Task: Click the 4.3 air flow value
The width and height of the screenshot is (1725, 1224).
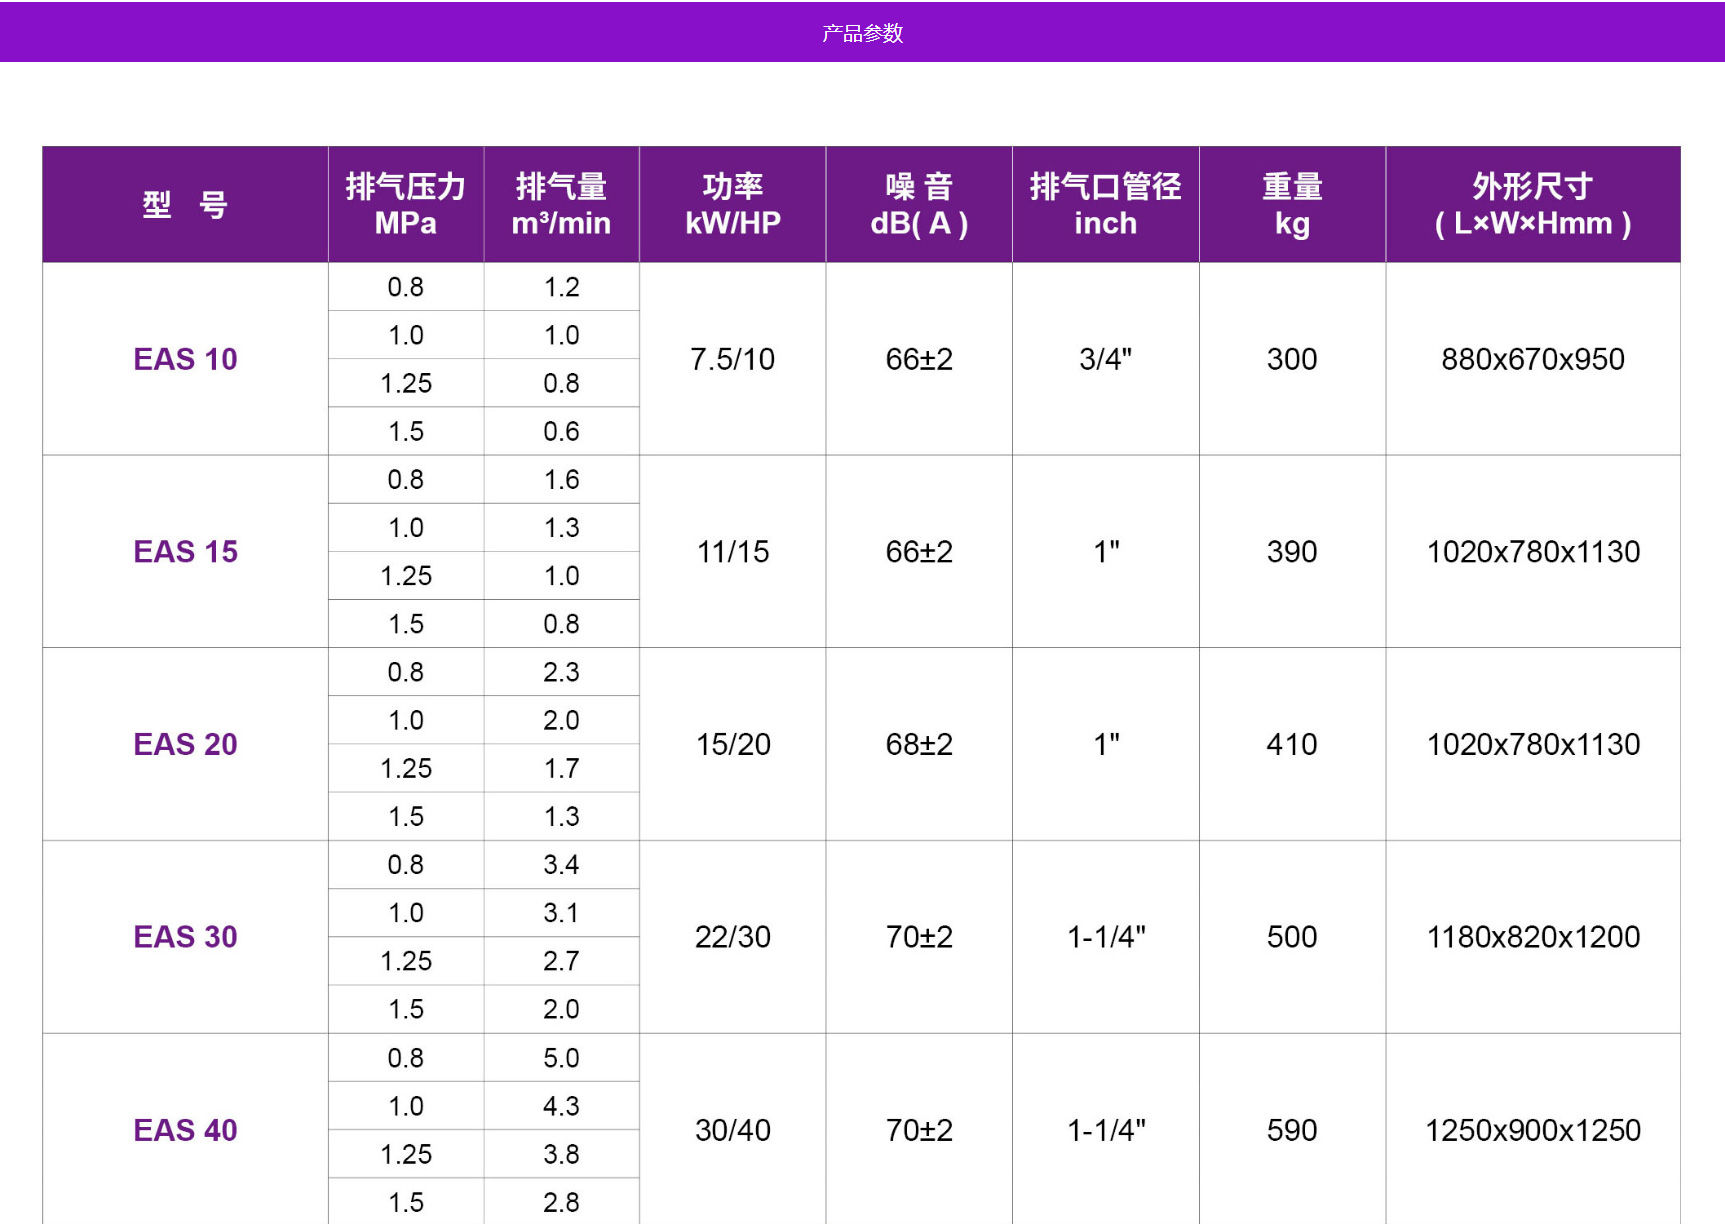Action: pos(561,1105)
